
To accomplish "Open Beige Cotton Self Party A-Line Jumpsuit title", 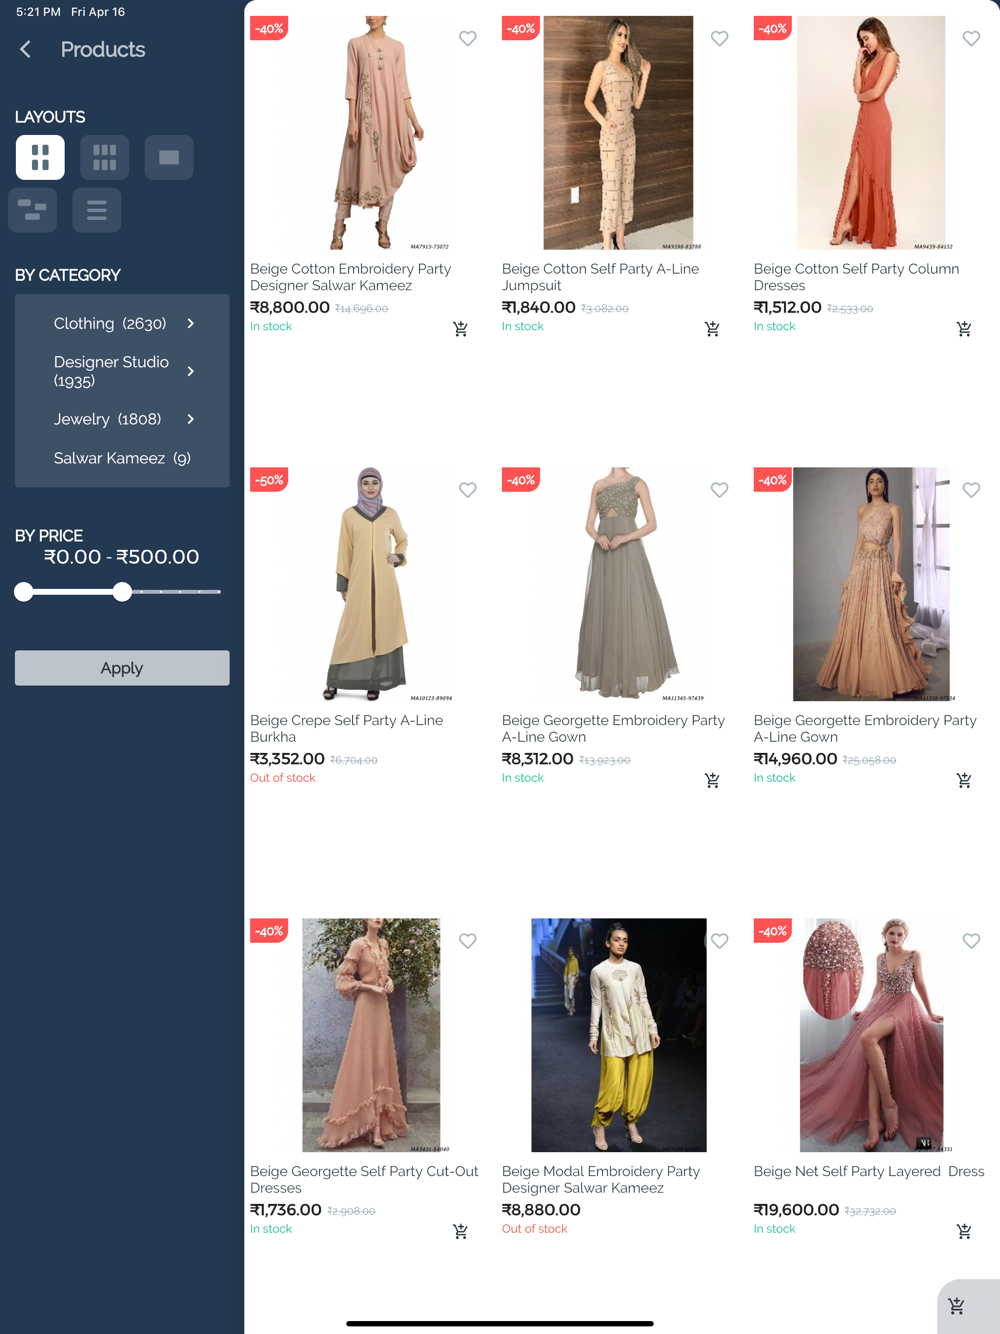I will click(600, 277).
